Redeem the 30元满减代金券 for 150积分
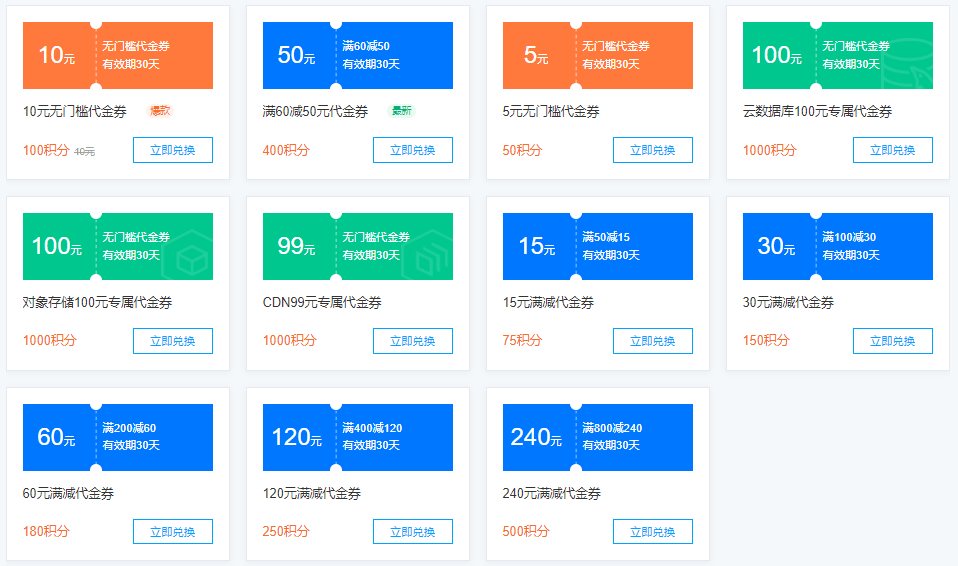The width and height of the screenshot is (958, 566). tap(893, 341)
